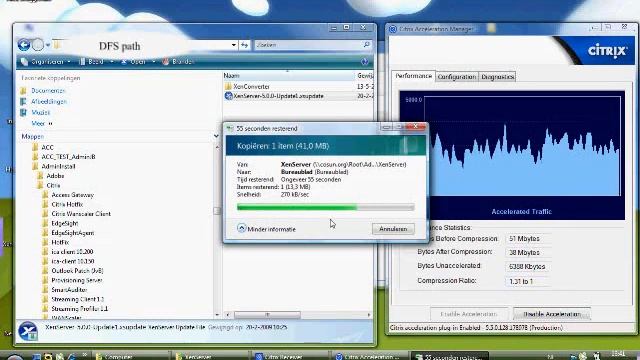The image size is (640, 360).
Task: Select the XenServer-5.0.0-Update1.xsupdate file icon
Action: [x=228, y=96]
